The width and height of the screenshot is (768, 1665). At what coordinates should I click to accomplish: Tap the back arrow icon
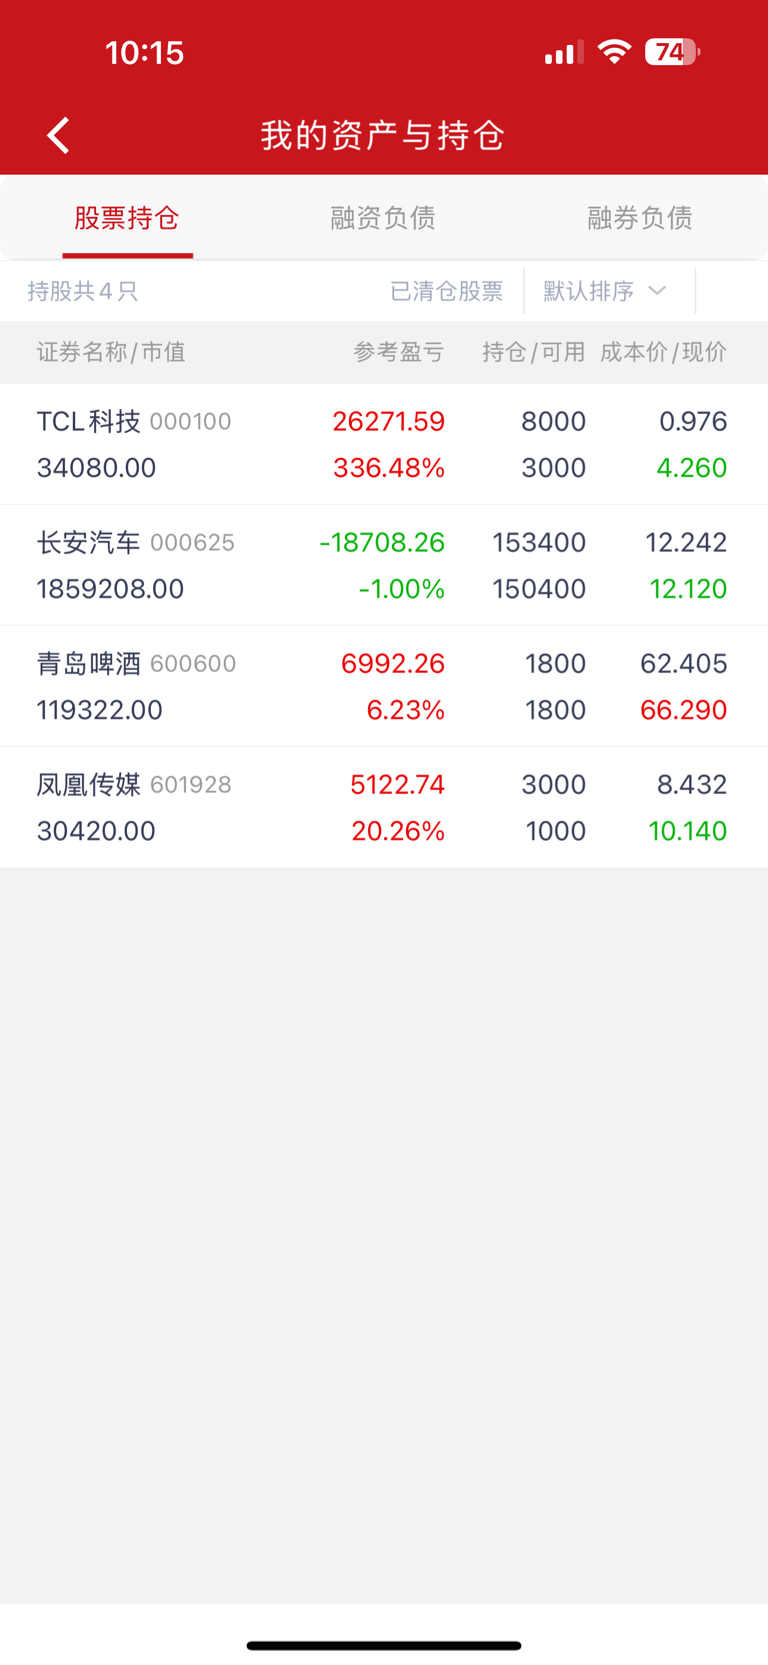[59, 135]
